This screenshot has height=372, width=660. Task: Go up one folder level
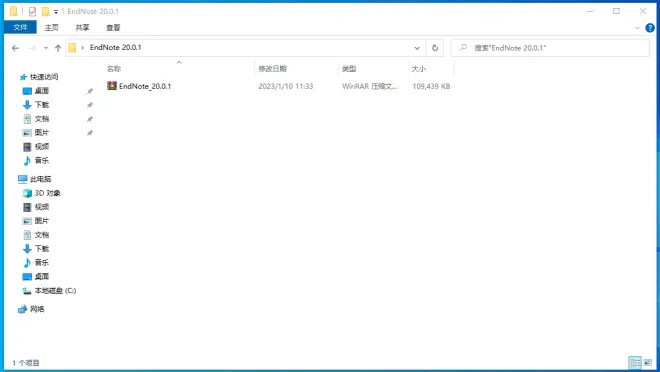point(58,48)
